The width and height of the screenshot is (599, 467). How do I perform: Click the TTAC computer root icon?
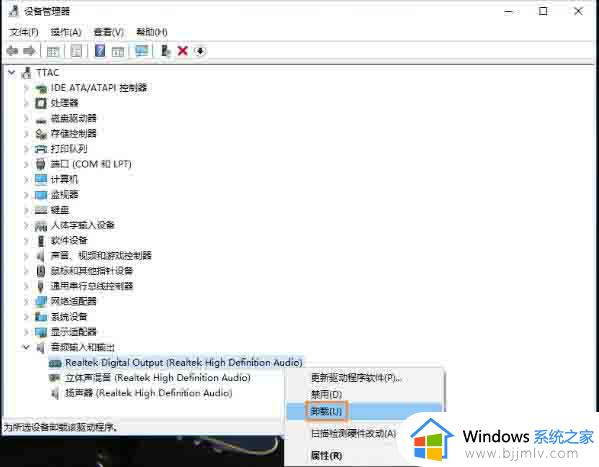tap(27, 72)
